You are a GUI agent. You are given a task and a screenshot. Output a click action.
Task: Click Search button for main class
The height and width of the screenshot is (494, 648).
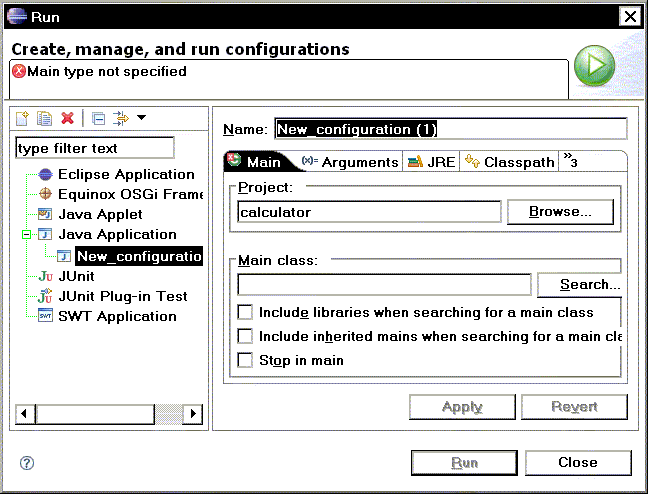click(579, 284)
